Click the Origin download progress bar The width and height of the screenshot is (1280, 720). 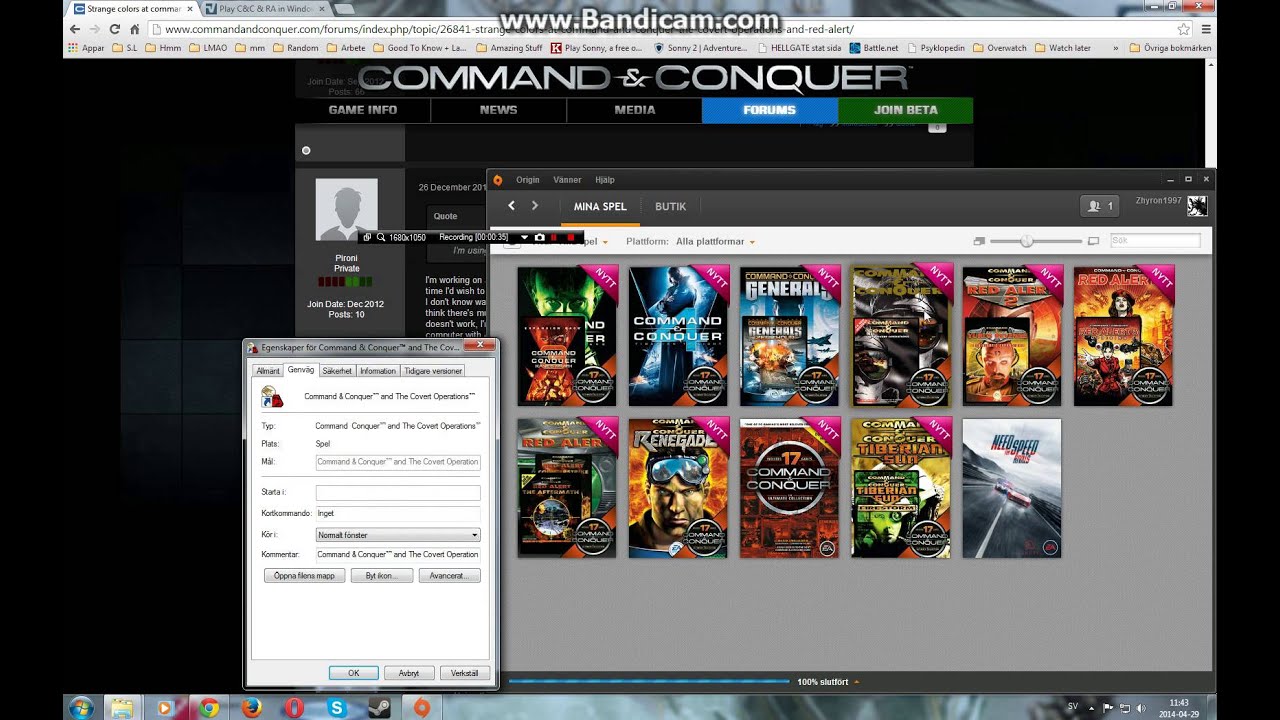pos(649,682)
